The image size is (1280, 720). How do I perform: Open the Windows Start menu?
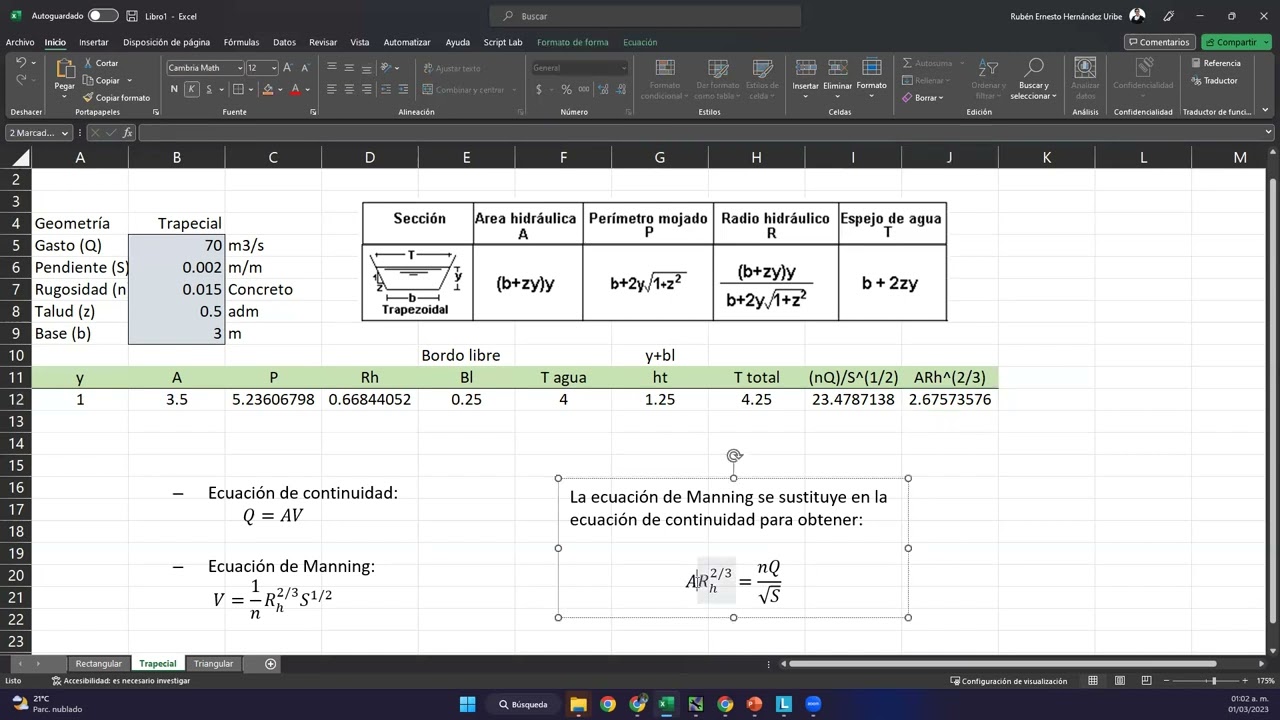pyautogui.click(x=467, y=704)
